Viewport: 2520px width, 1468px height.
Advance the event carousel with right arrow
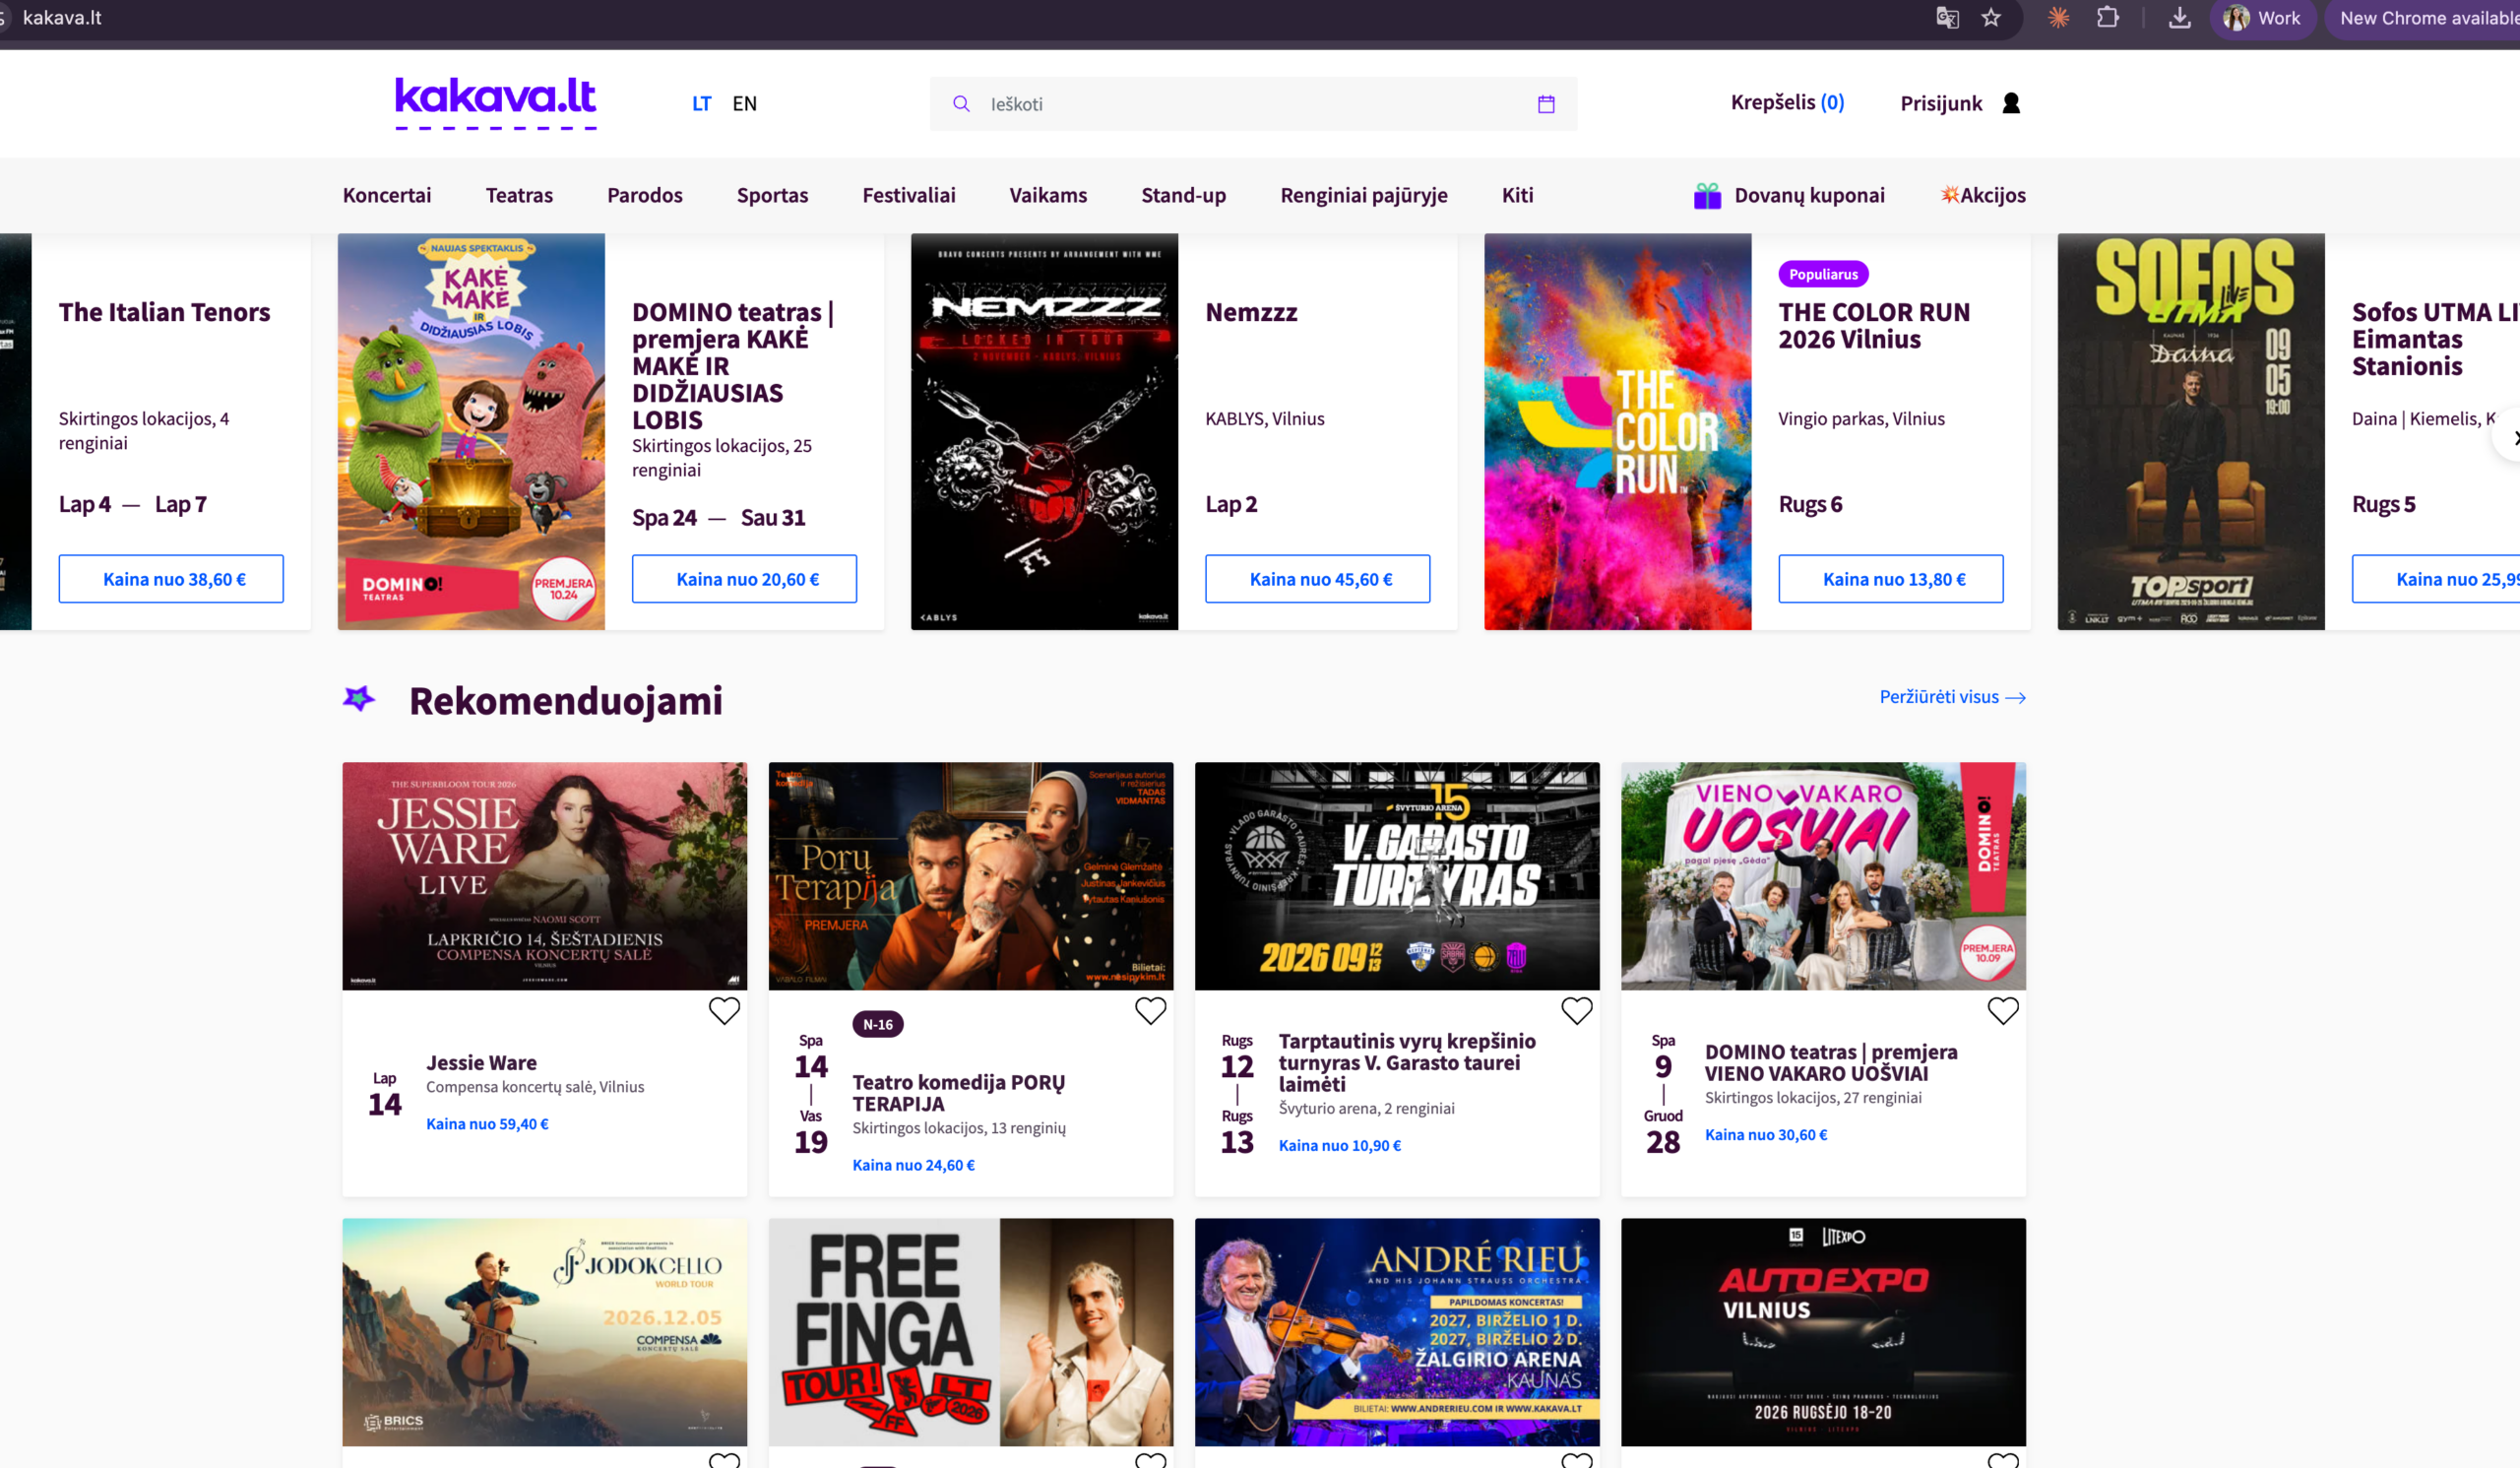pos(2510,438)
